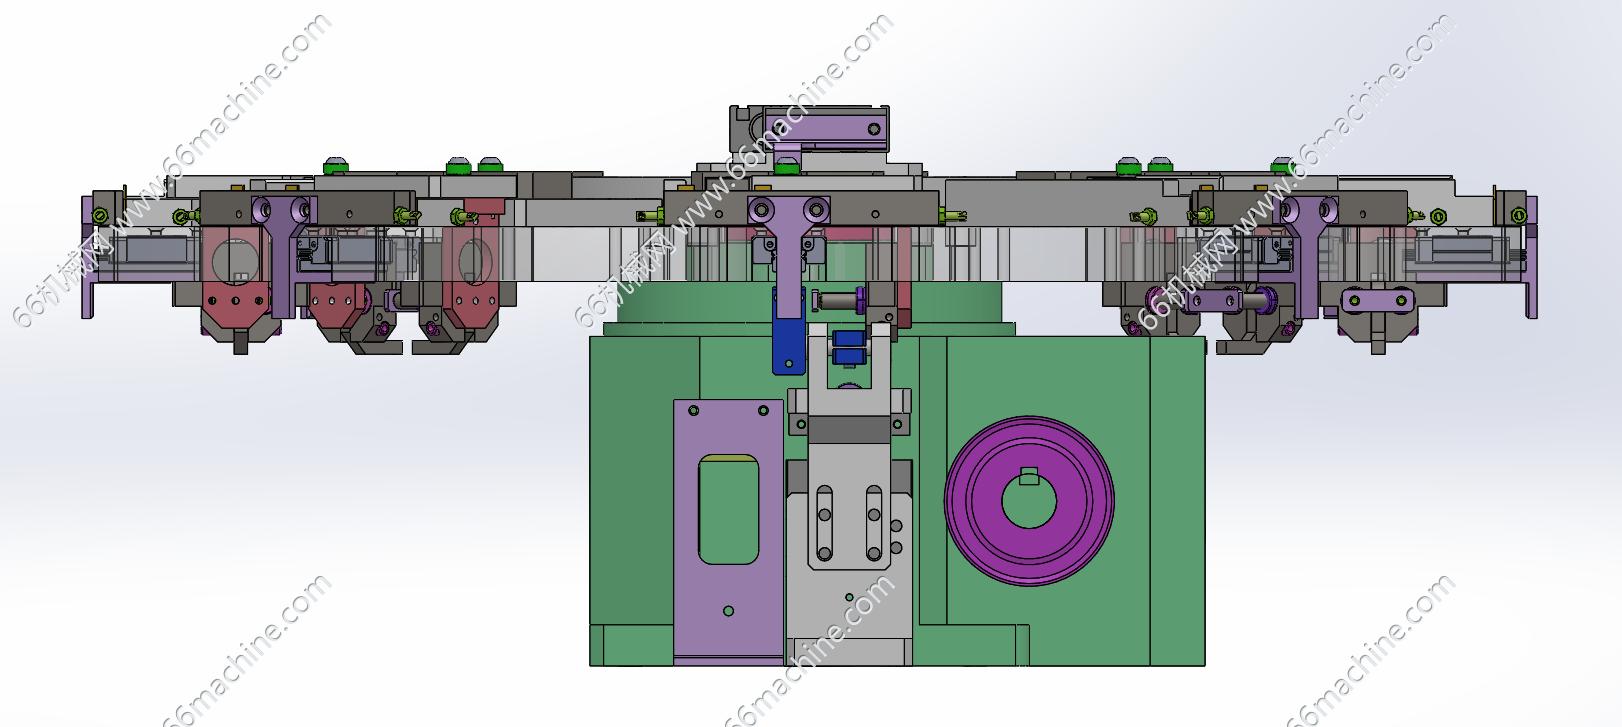1622x727 pixels.
Task: Click the right slot in gray slotted plate
Action: coord(874,523)
